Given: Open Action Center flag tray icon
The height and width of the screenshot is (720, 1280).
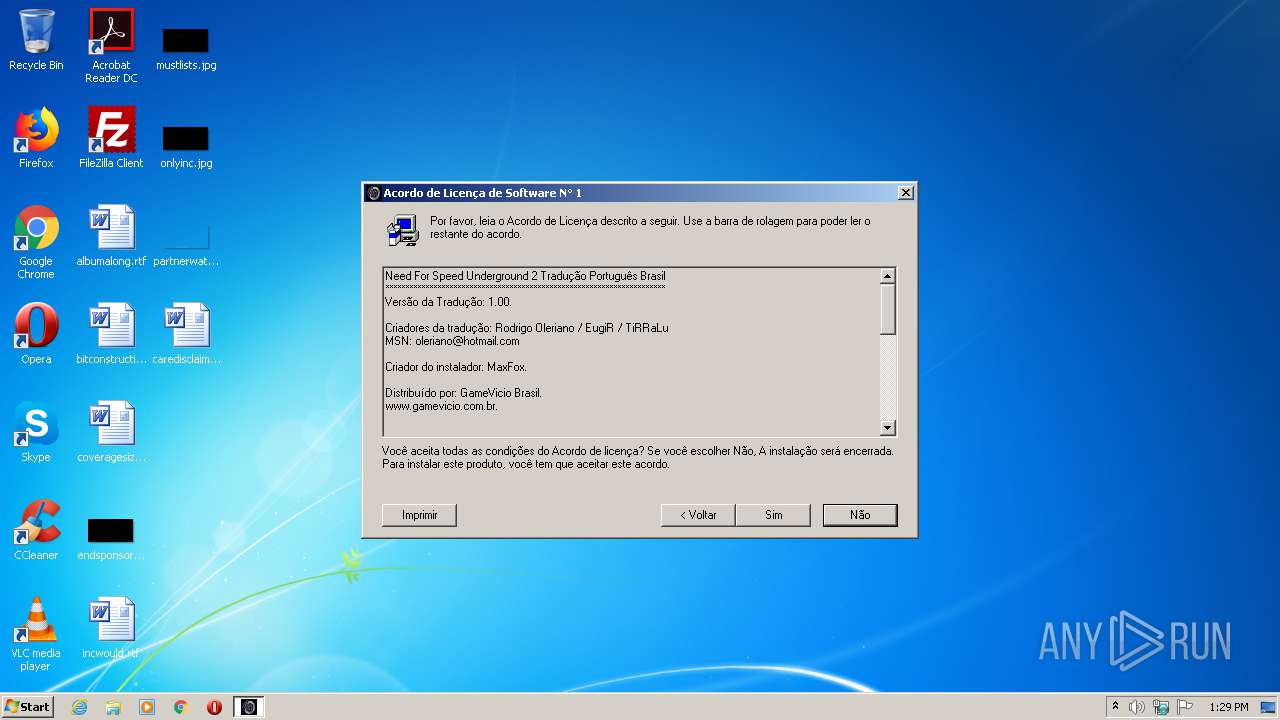Looking at the screenshot, I should (1185, 707).
